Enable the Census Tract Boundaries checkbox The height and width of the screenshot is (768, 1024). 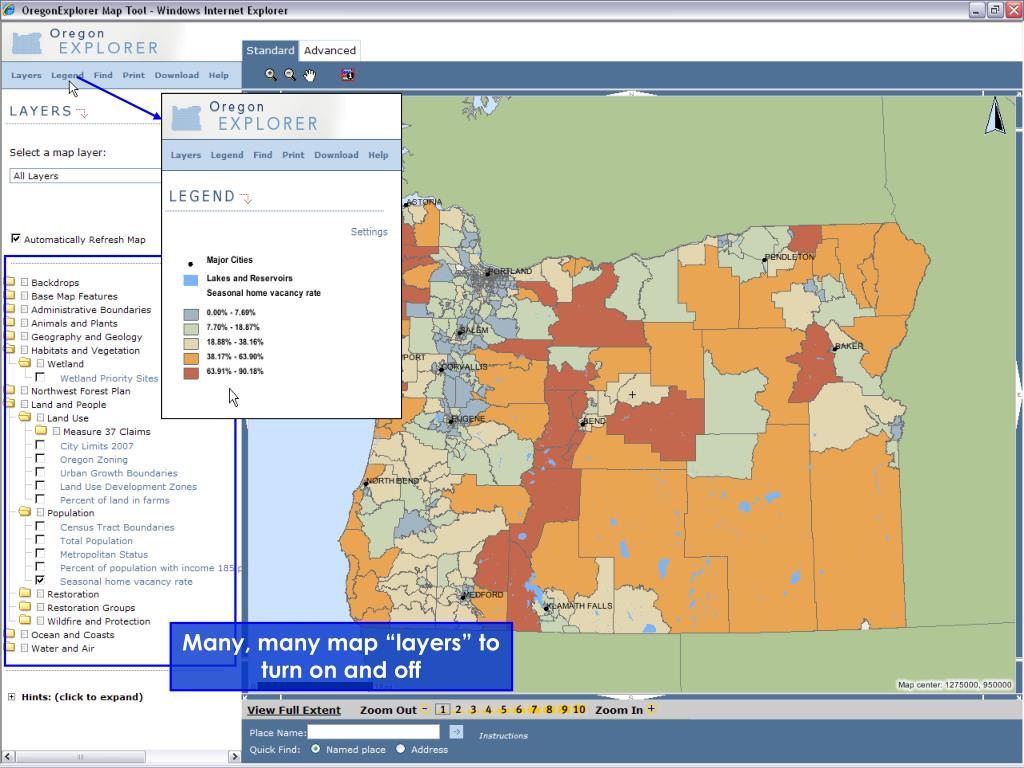tap(40, 526)
